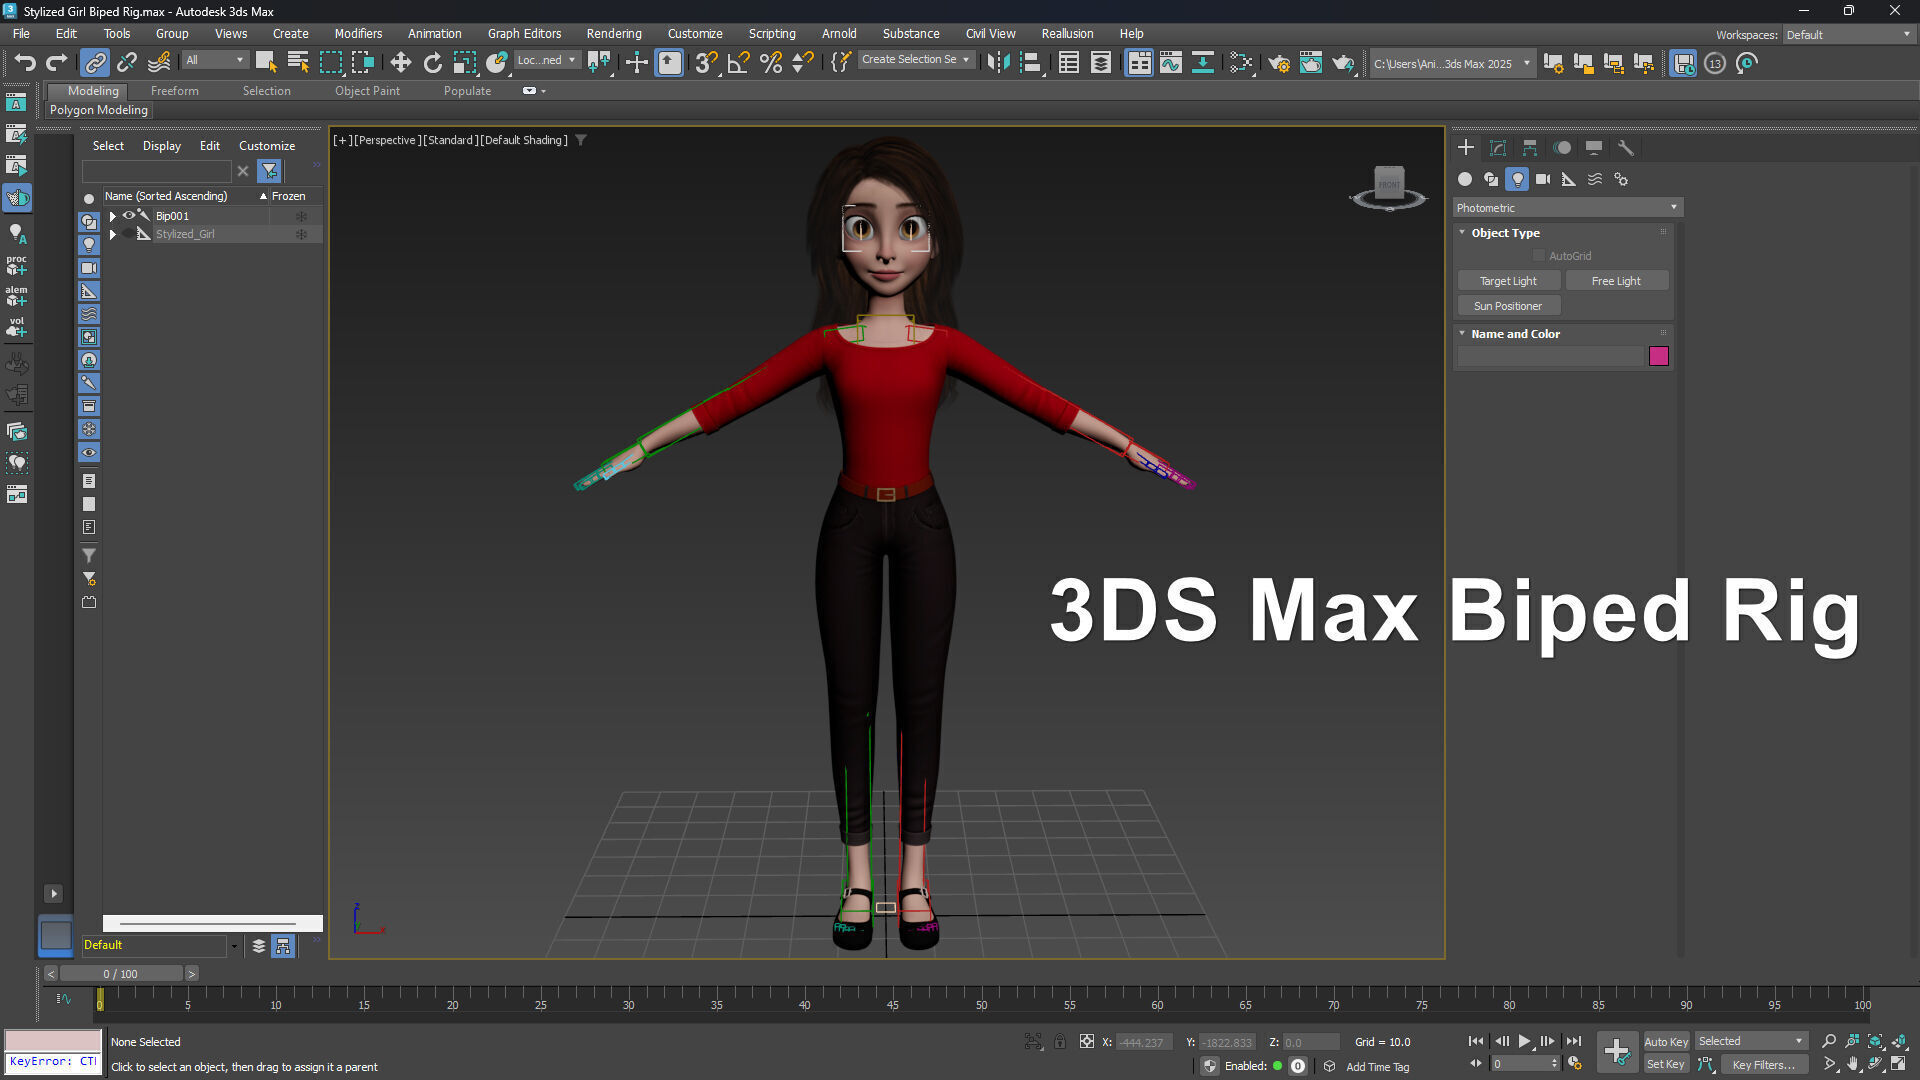This screenshot has height=1080, width=1920.
Task: Click the Redo arrow icon
Action: tap(57, 62)
